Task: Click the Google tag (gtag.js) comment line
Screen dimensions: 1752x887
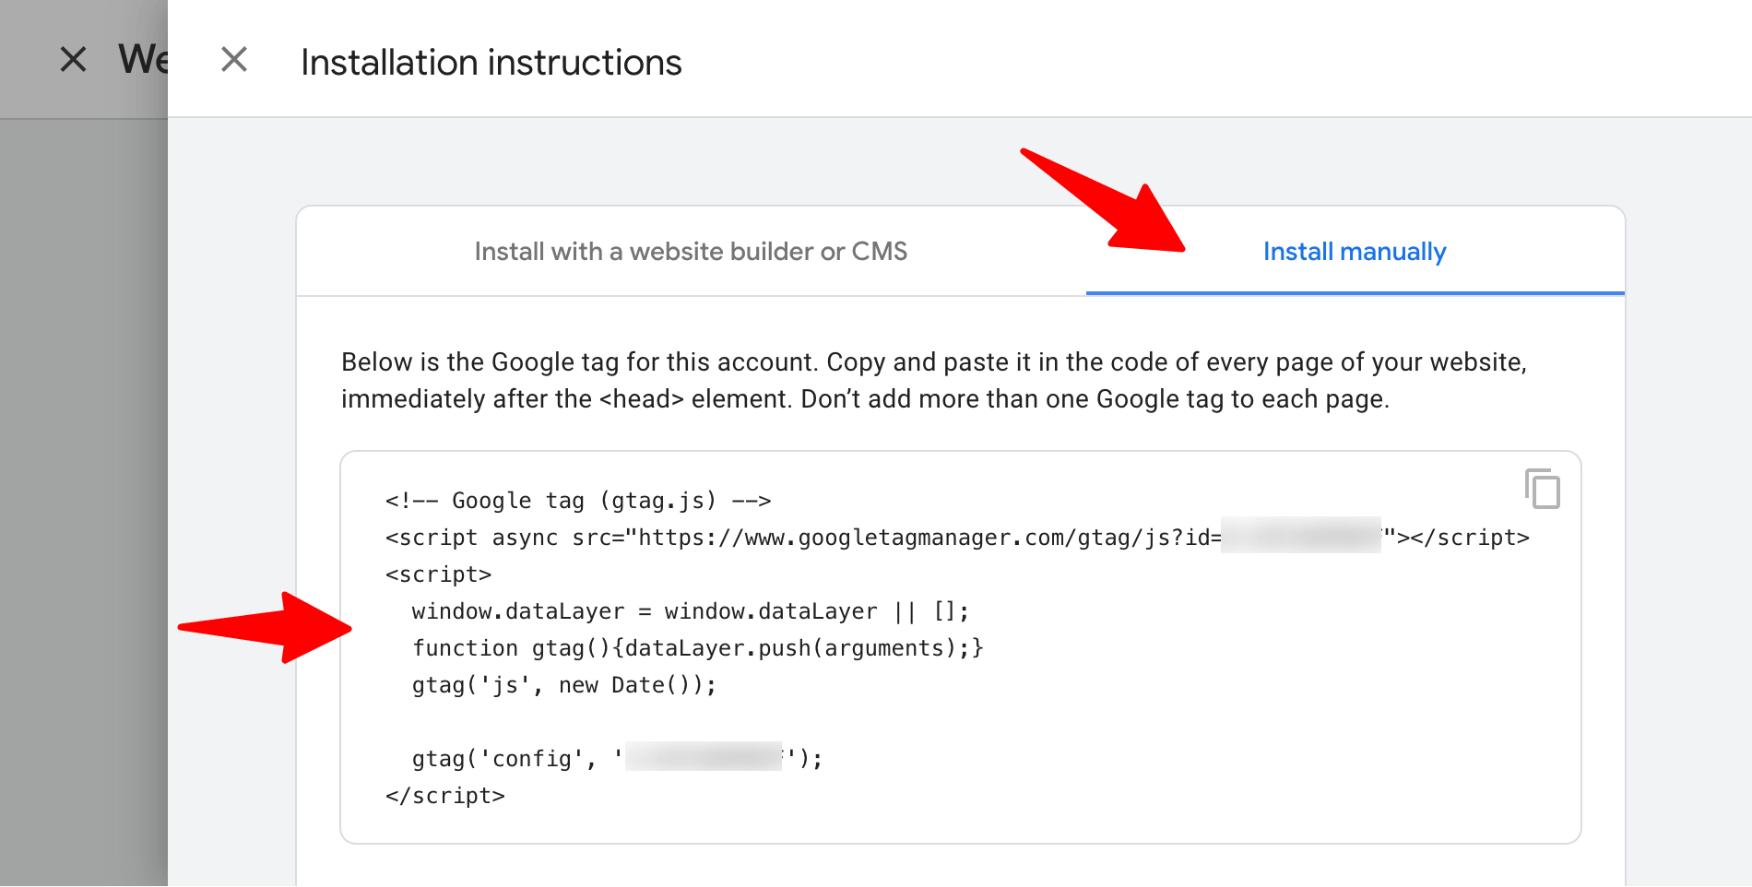Action: 578,501
